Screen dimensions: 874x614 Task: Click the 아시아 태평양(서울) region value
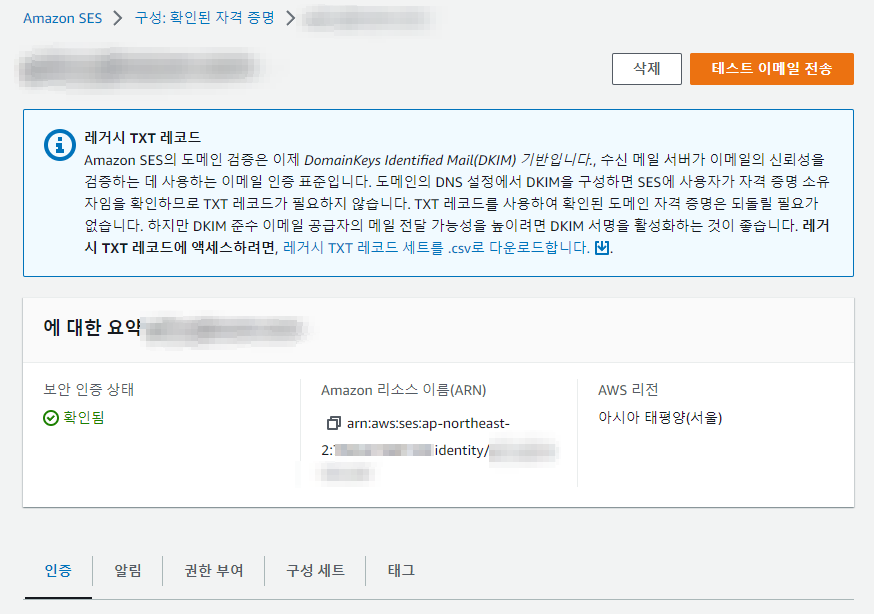(x=660, y=417)
